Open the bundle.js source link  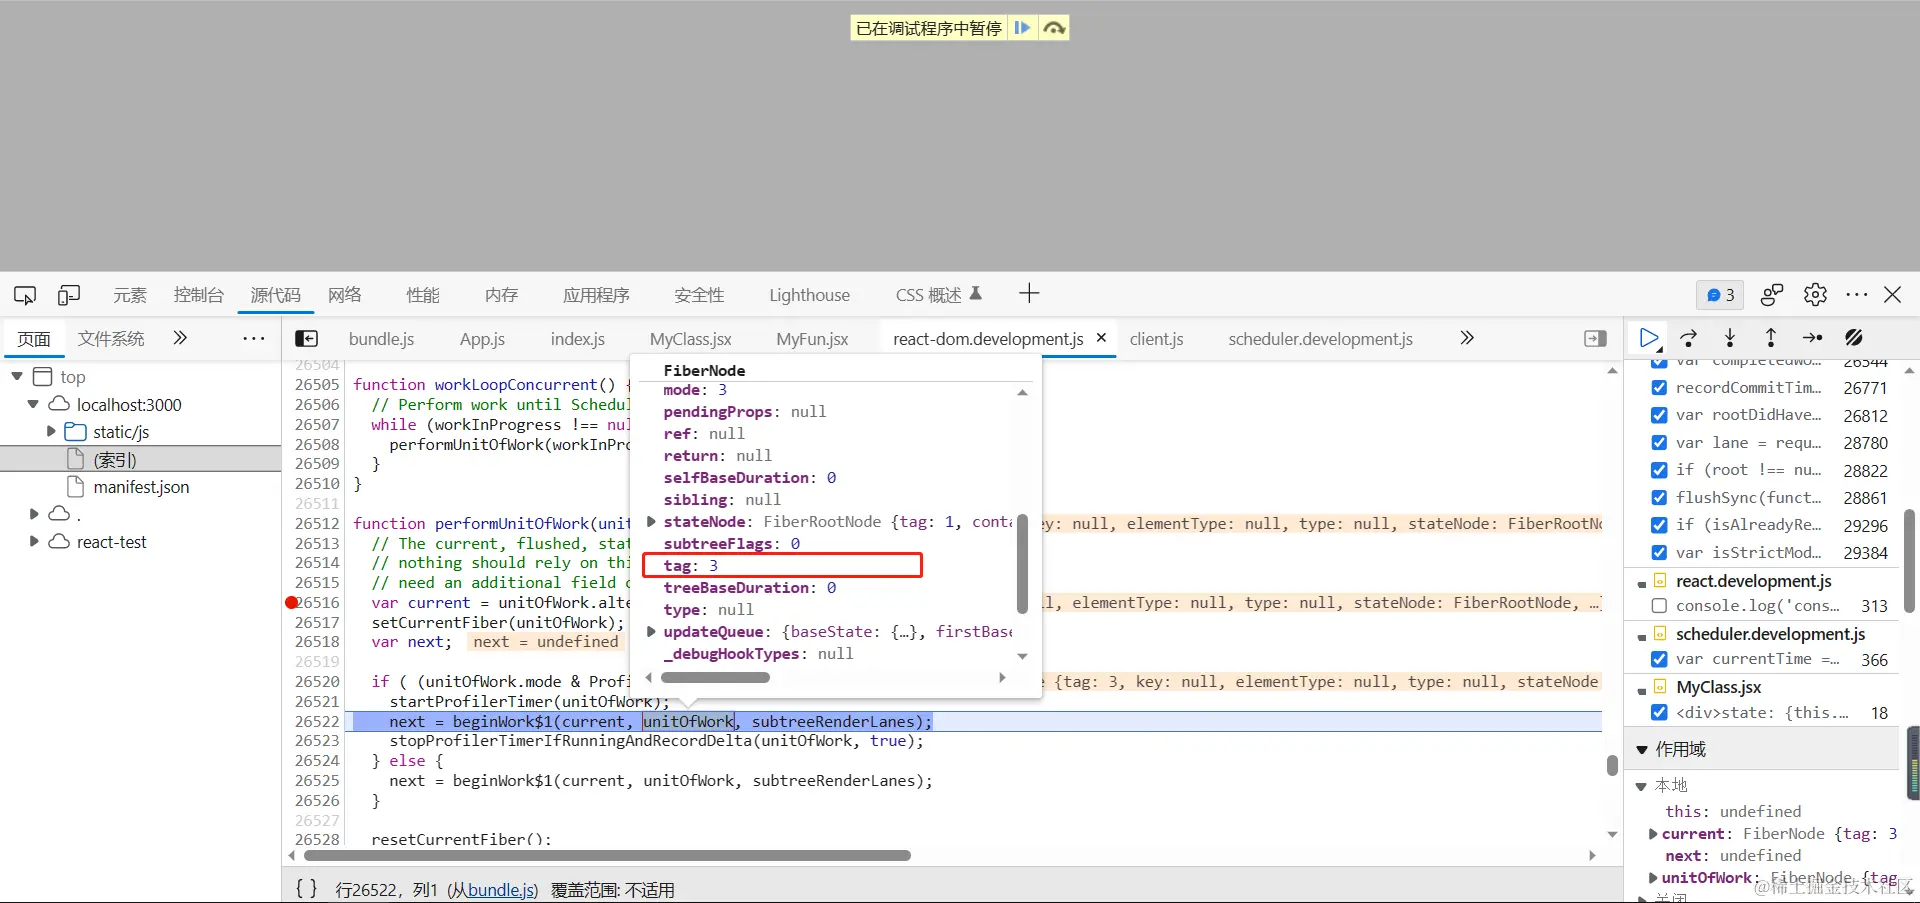point(501,890)
